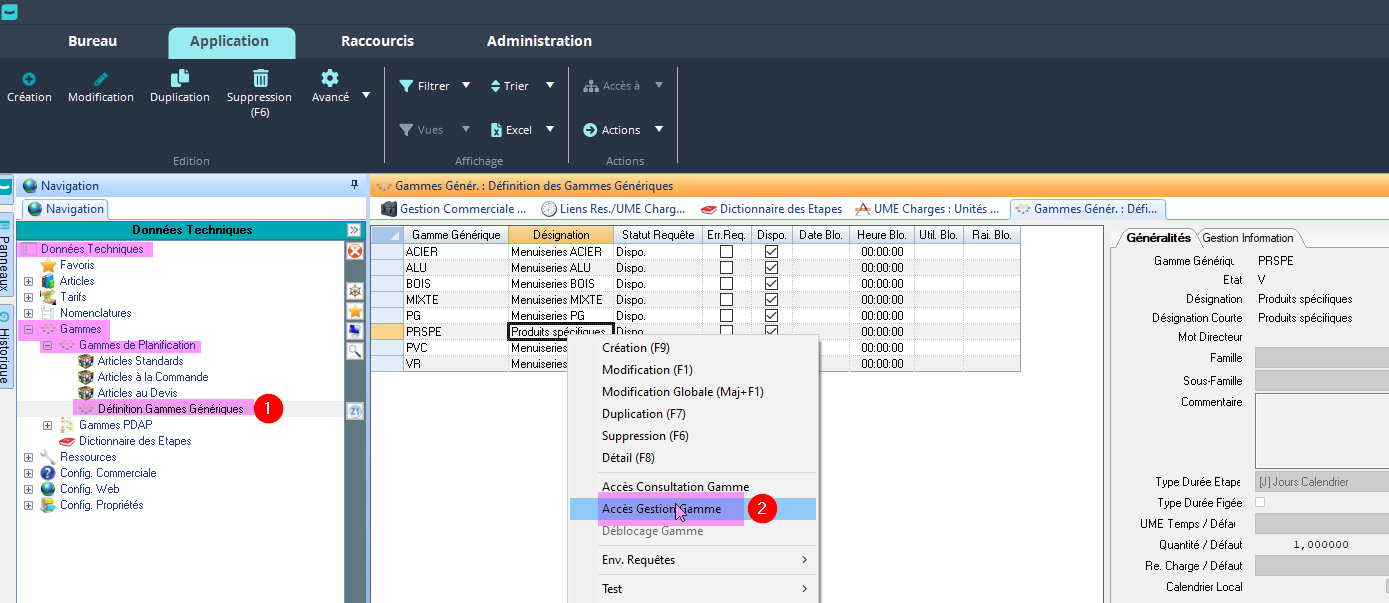Select Accès Gestion Gamme in context menu

pos(661,509)
